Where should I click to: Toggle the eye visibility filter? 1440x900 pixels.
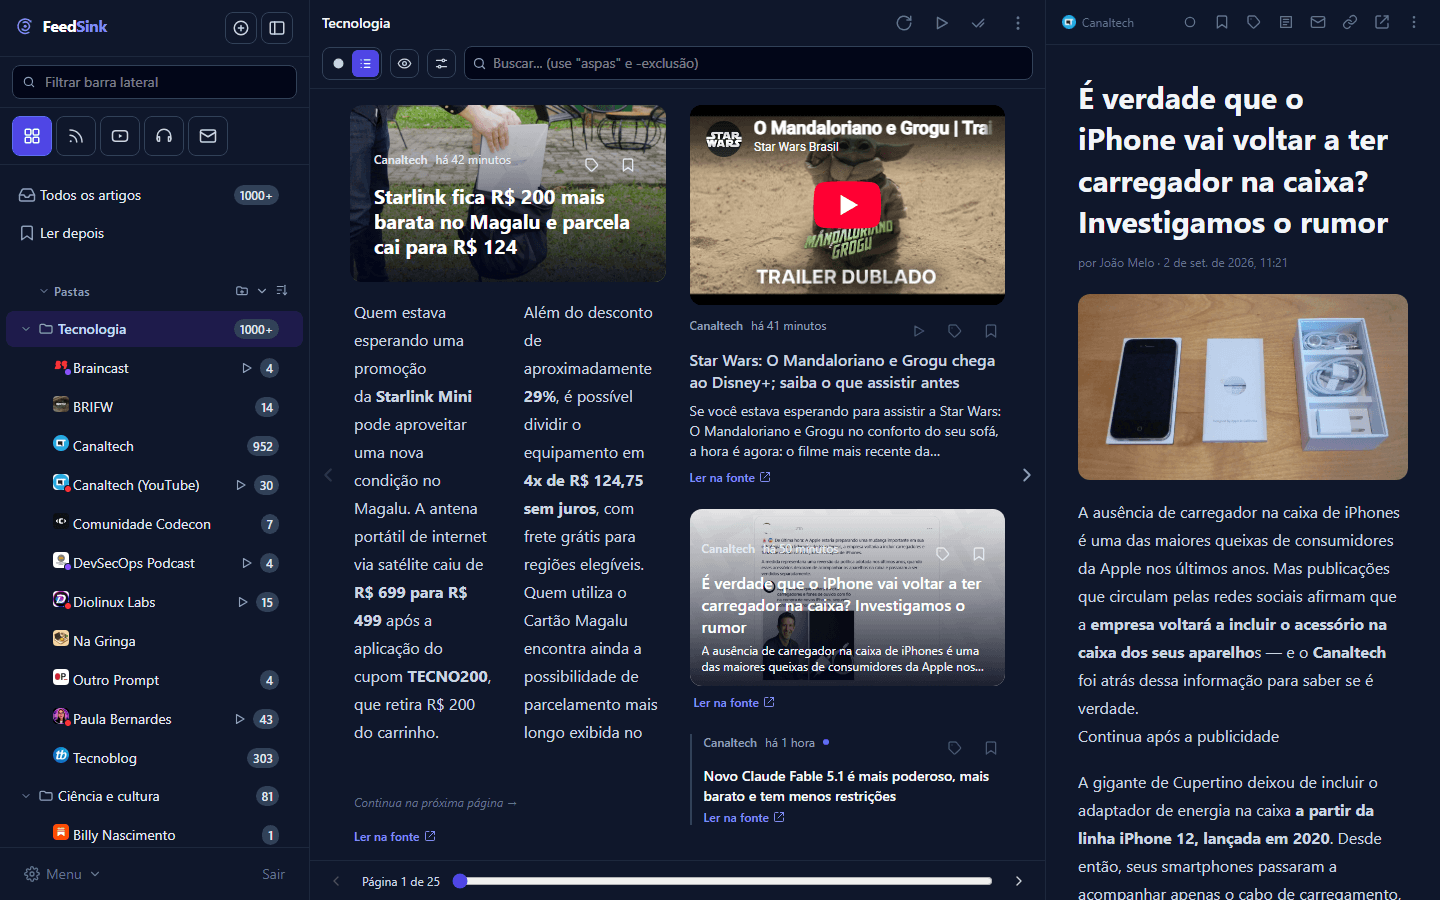(x=404, y=63)
